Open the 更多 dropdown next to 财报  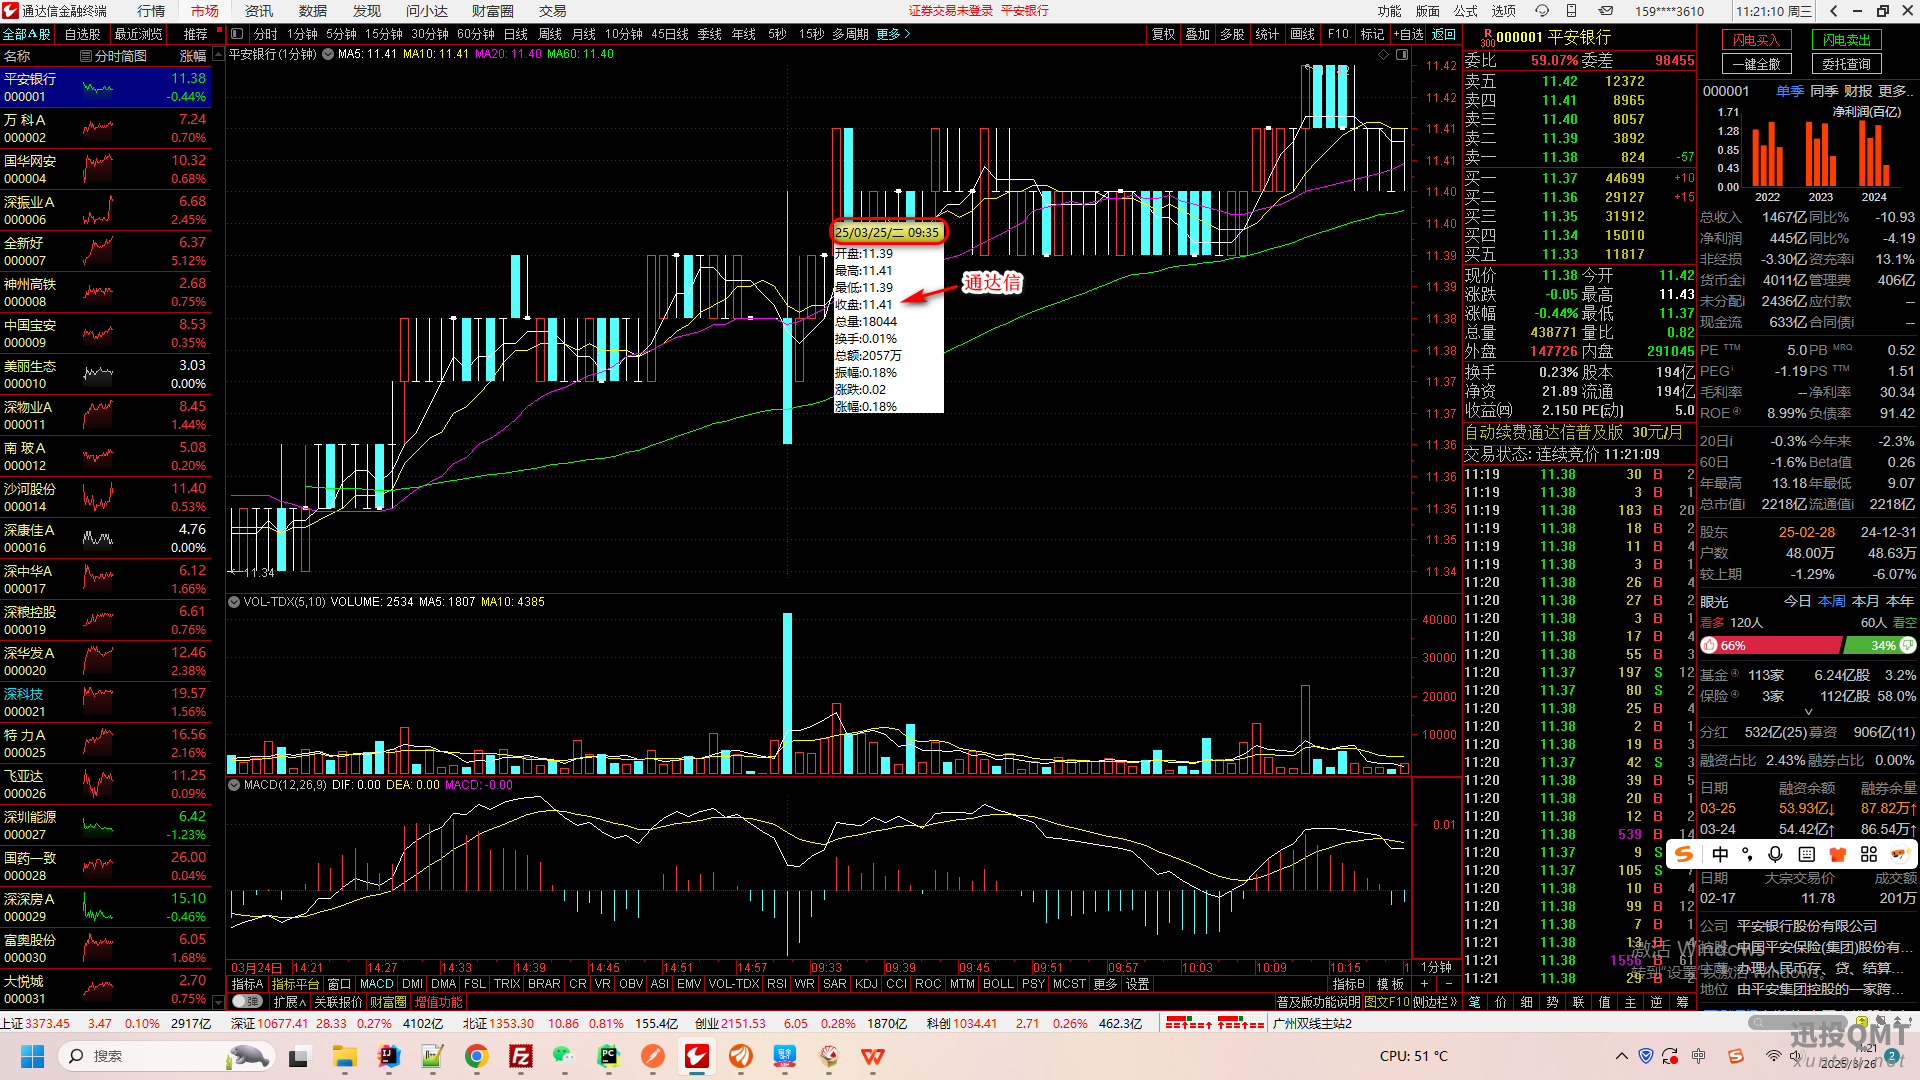point(1896,91)
